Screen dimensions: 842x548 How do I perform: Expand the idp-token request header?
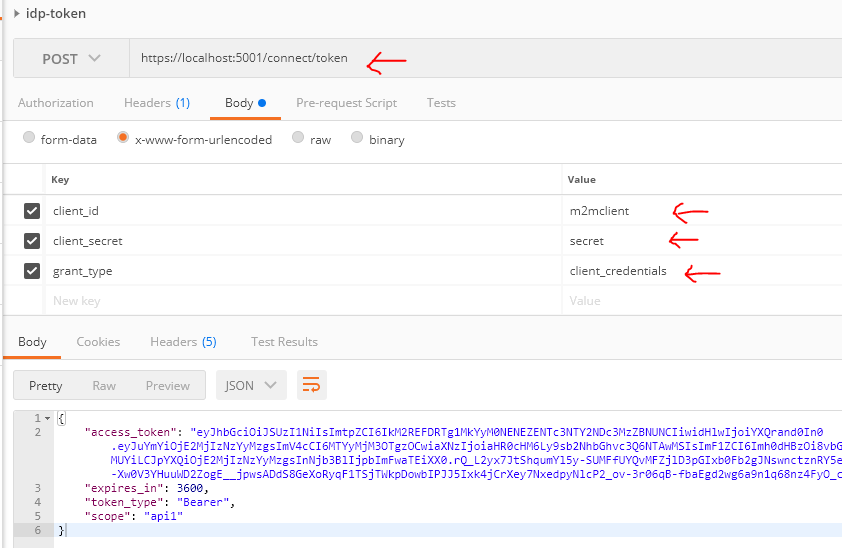[17, 14]
